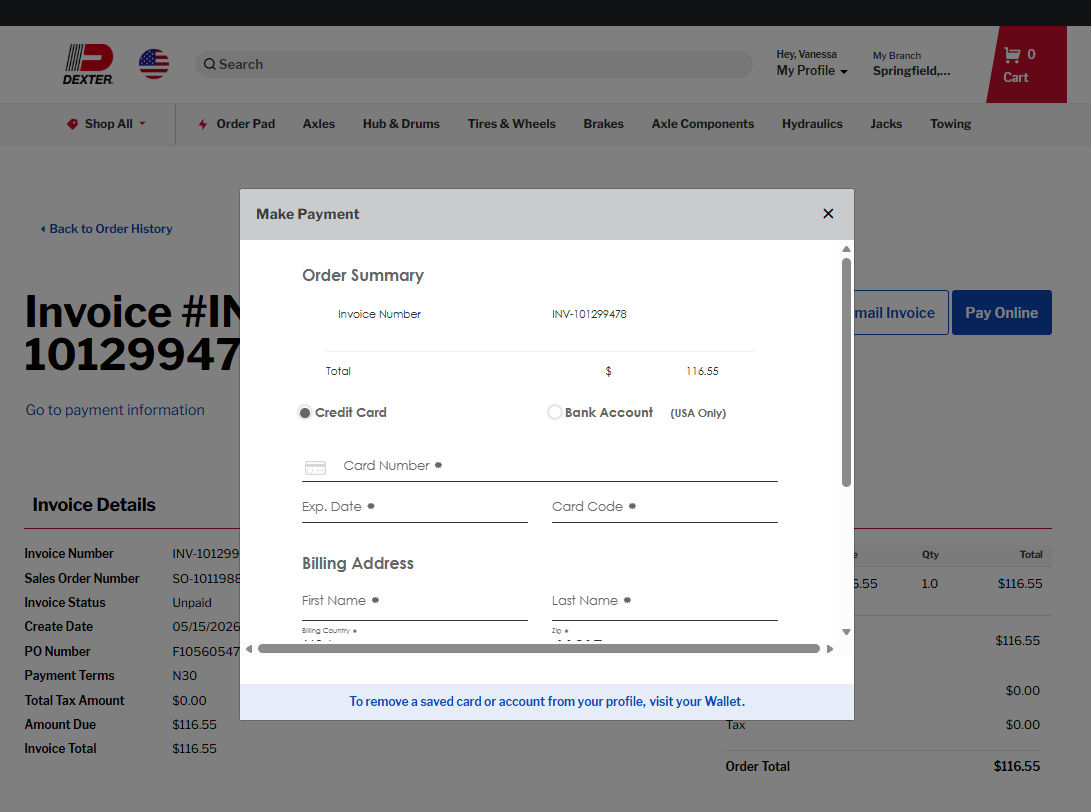Focus the Exp. Date field
Image resolution: width=1091 pixels, height=812 pixels.
415,508
